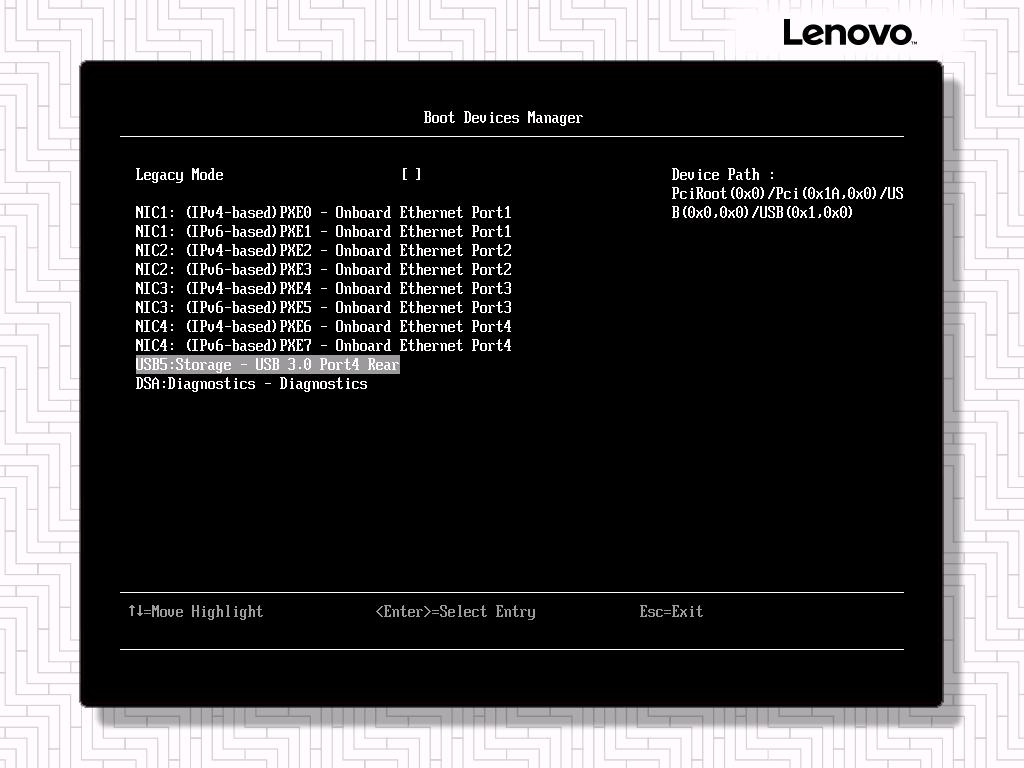
Task: Click the Lenovo logo
Action: (x=848, y=33)
